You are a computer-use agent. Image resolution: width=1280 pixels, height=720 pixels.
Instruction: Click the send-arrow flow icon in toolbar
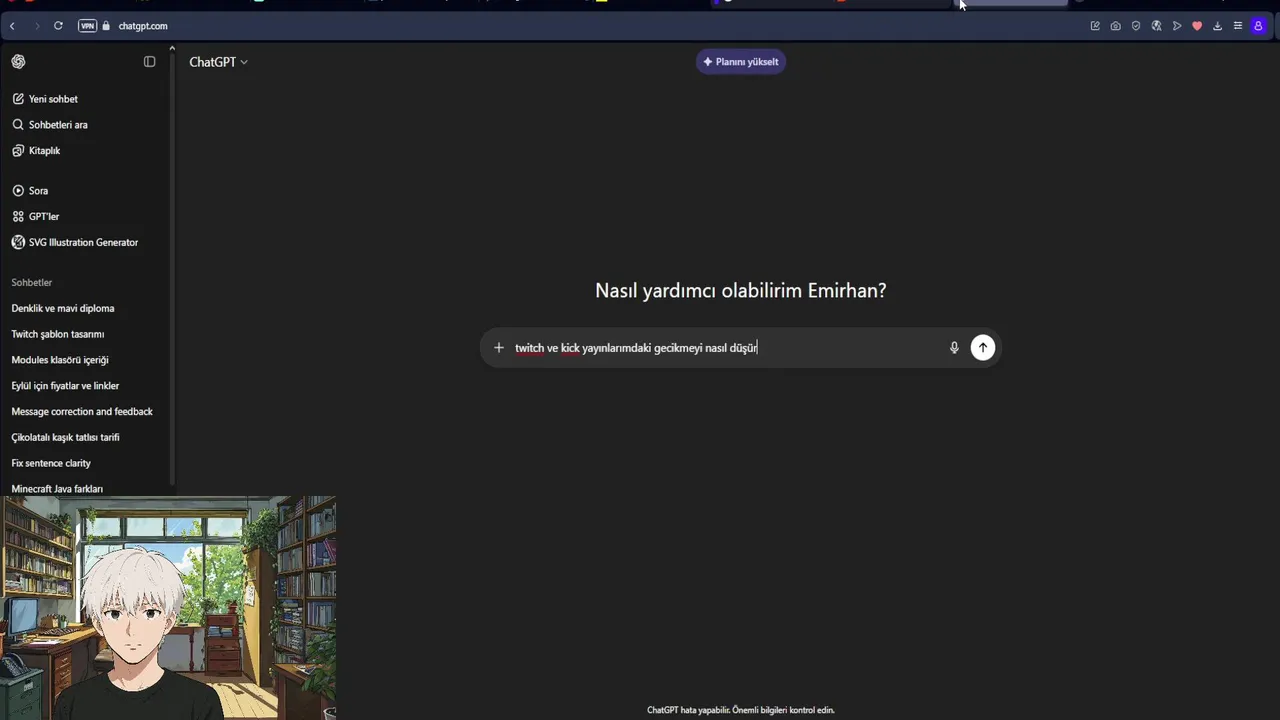[1177, 26]
